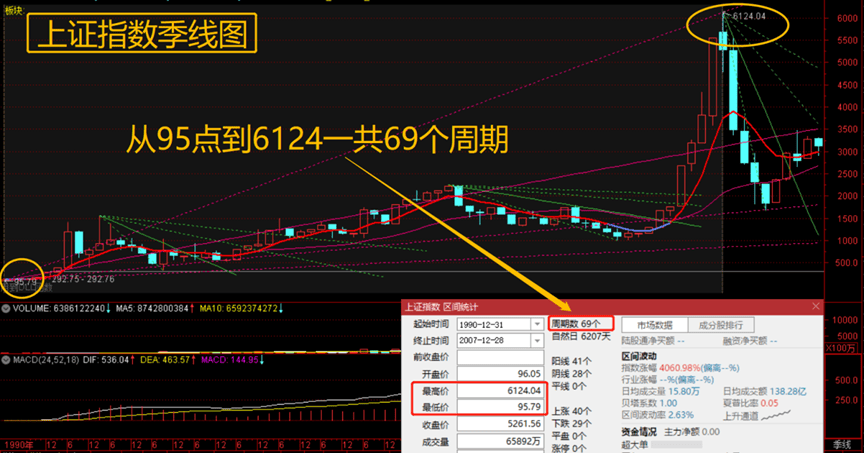Image resolution: width=864 pixels, height=453 pixels.
Task: Click the 6124.04 high price marker
Action: (x=749, y=16)
